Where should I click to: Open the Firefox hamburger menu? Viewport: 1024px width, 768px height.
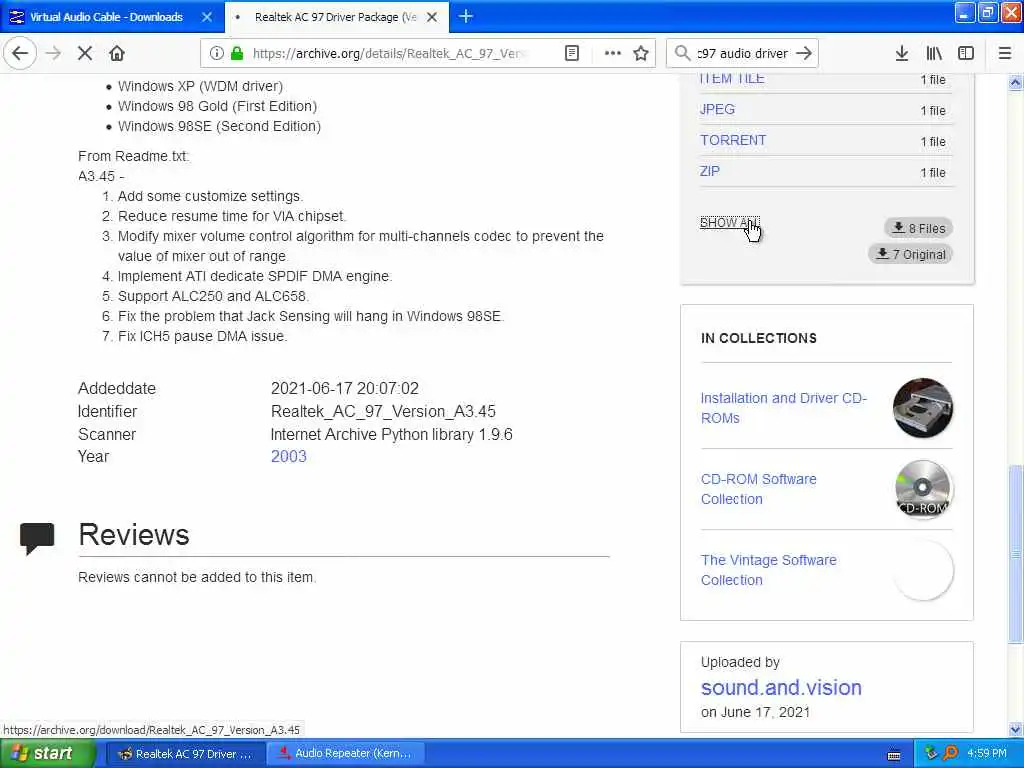[1005, 53]
